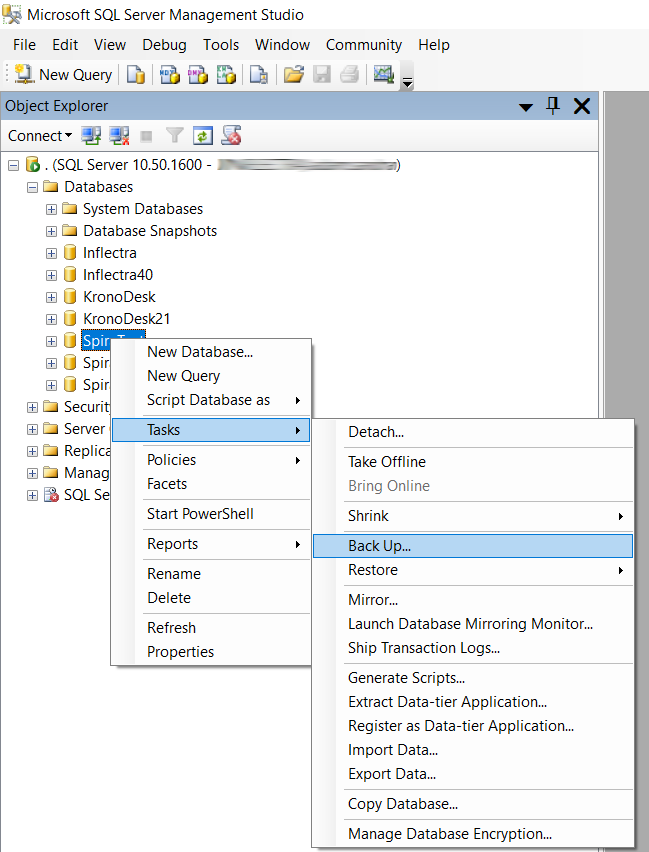Click the Analysis Services MDX Query icon

[170, 75]
